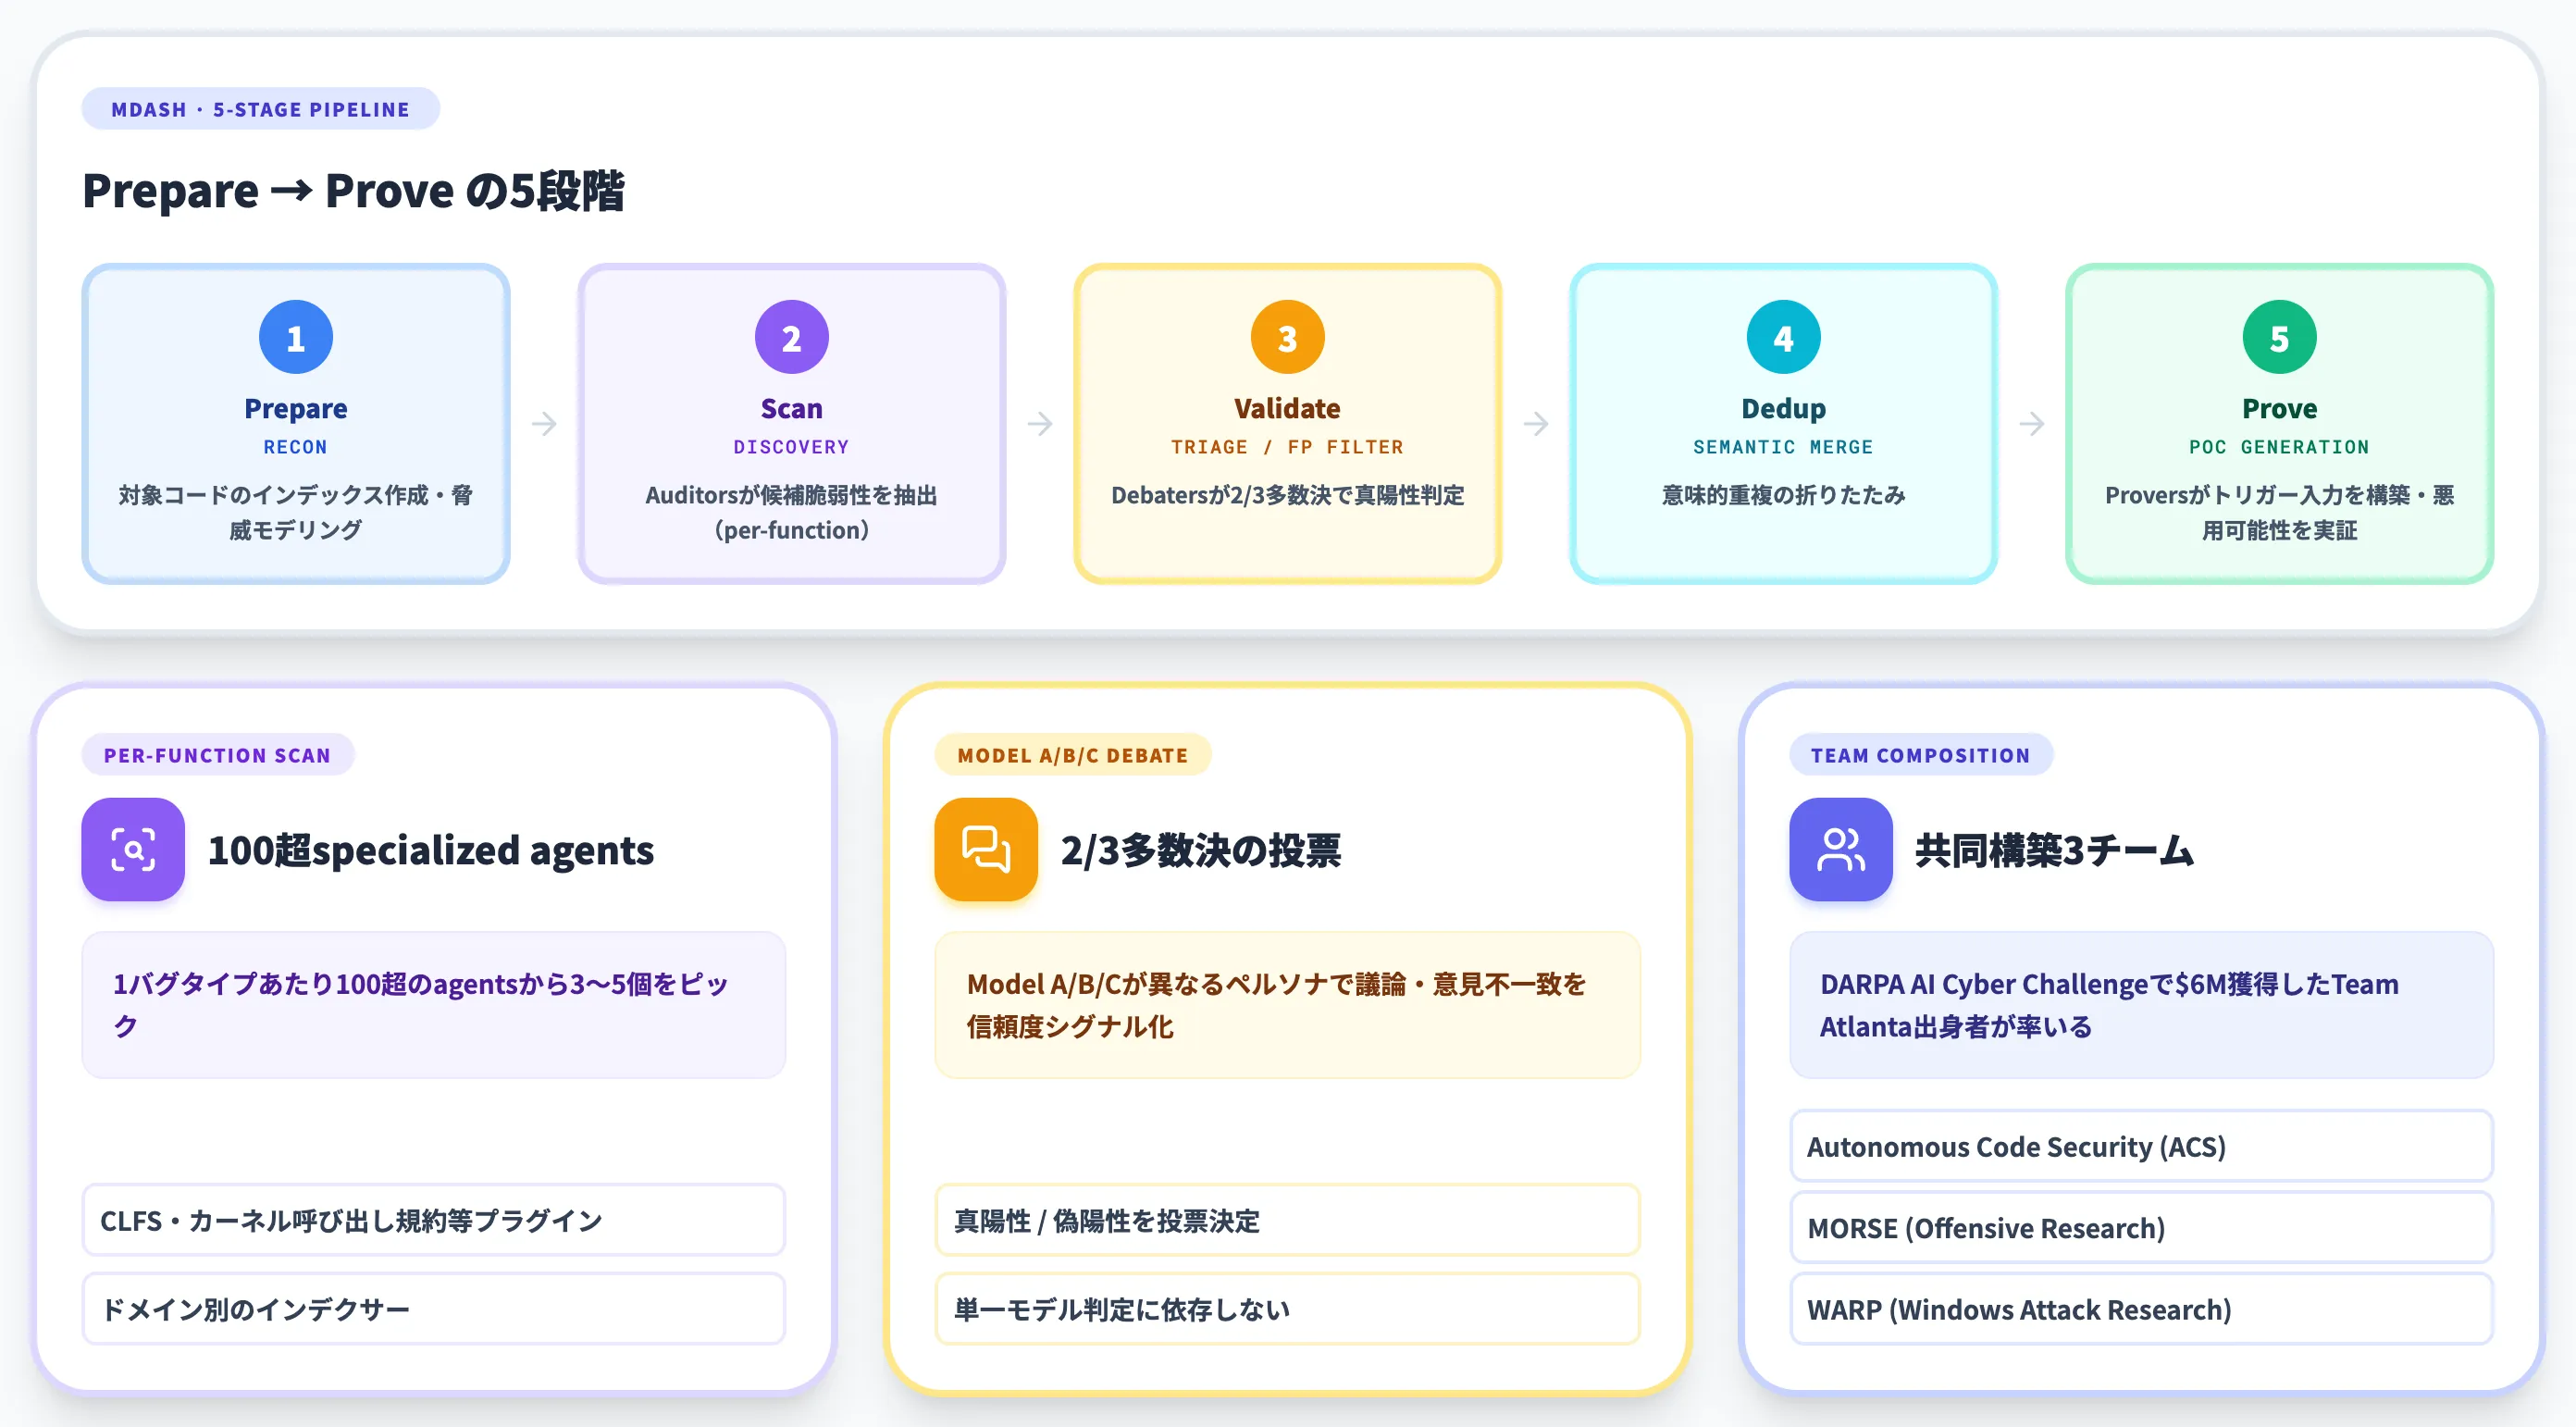Image resolution: width=2576 pixels, height=1427 pixels.
Task: Click the purple number 2 circle
Action: pos(792,337)
